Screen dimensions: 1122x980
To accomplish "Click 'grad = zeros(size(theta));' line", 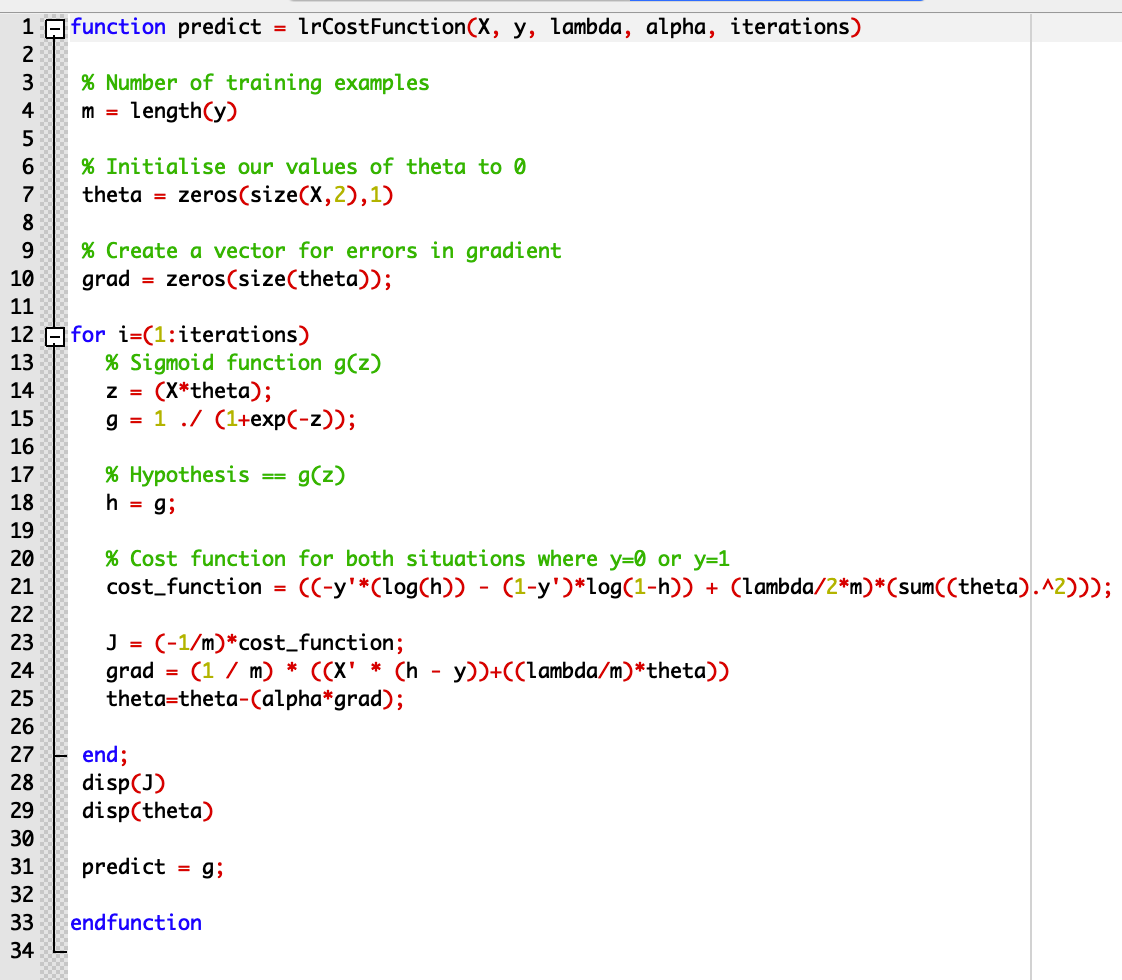I will pos(237,279).
